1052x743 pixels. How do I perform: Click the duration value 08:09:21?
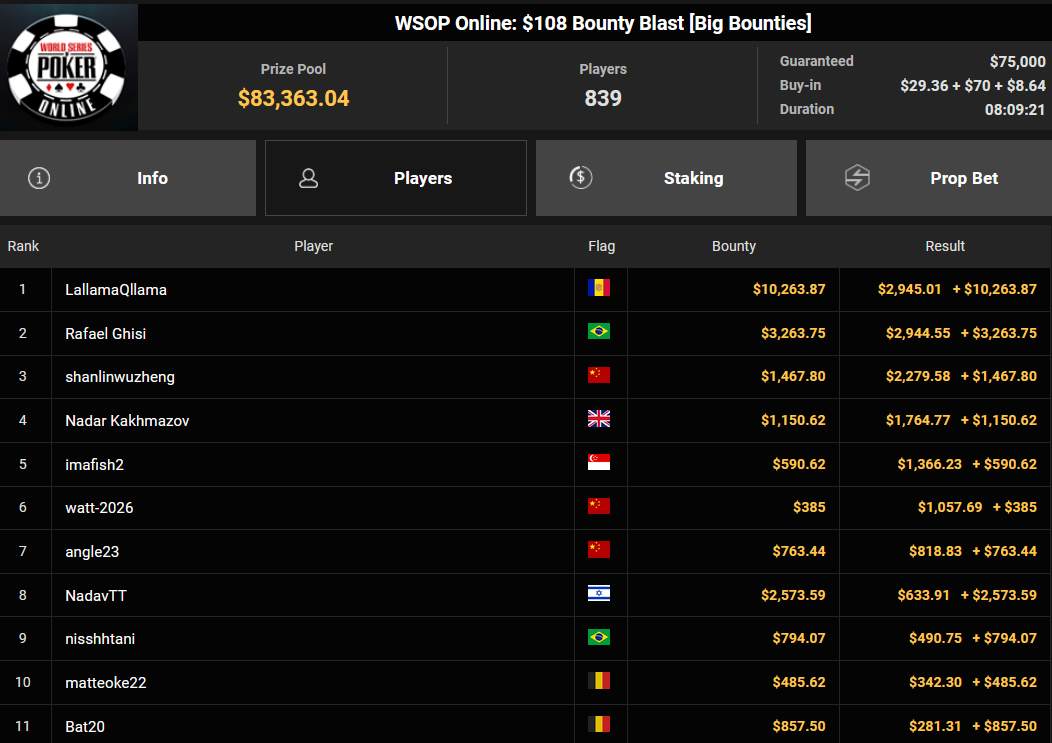coord(1014,109)
